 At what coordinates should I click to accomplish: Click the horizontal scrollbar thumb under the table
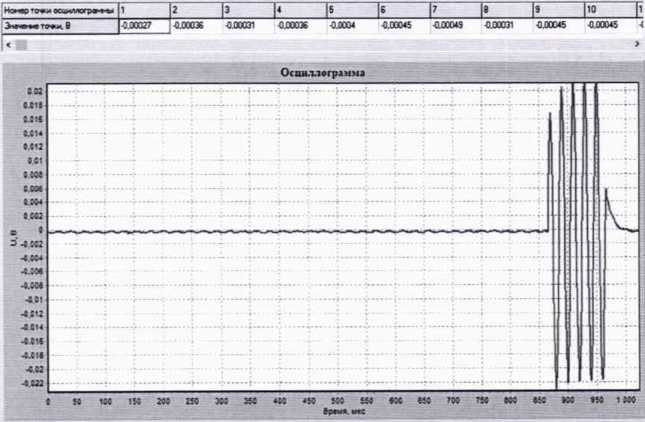click(x=21, y=45)
